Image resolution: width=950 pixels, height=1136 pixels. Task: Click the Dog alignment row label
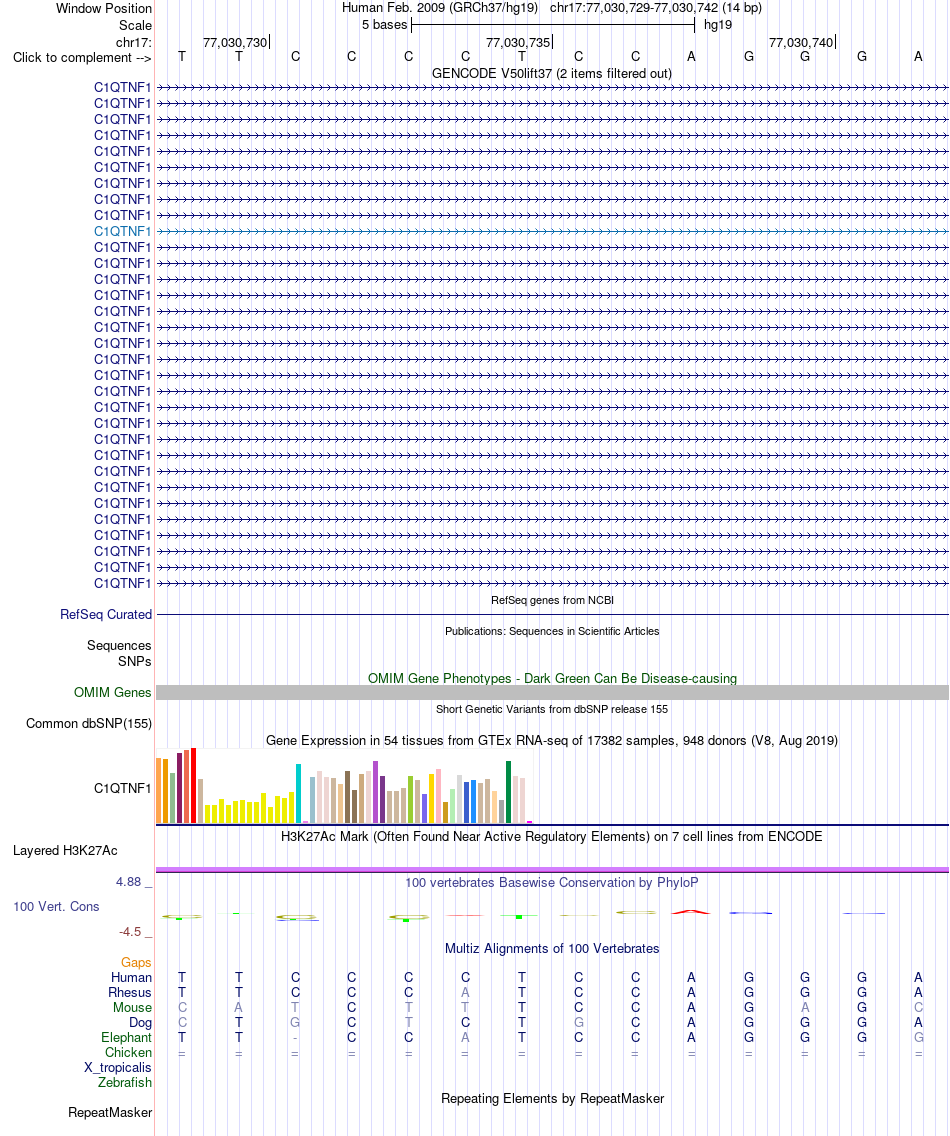point(140,1023)
